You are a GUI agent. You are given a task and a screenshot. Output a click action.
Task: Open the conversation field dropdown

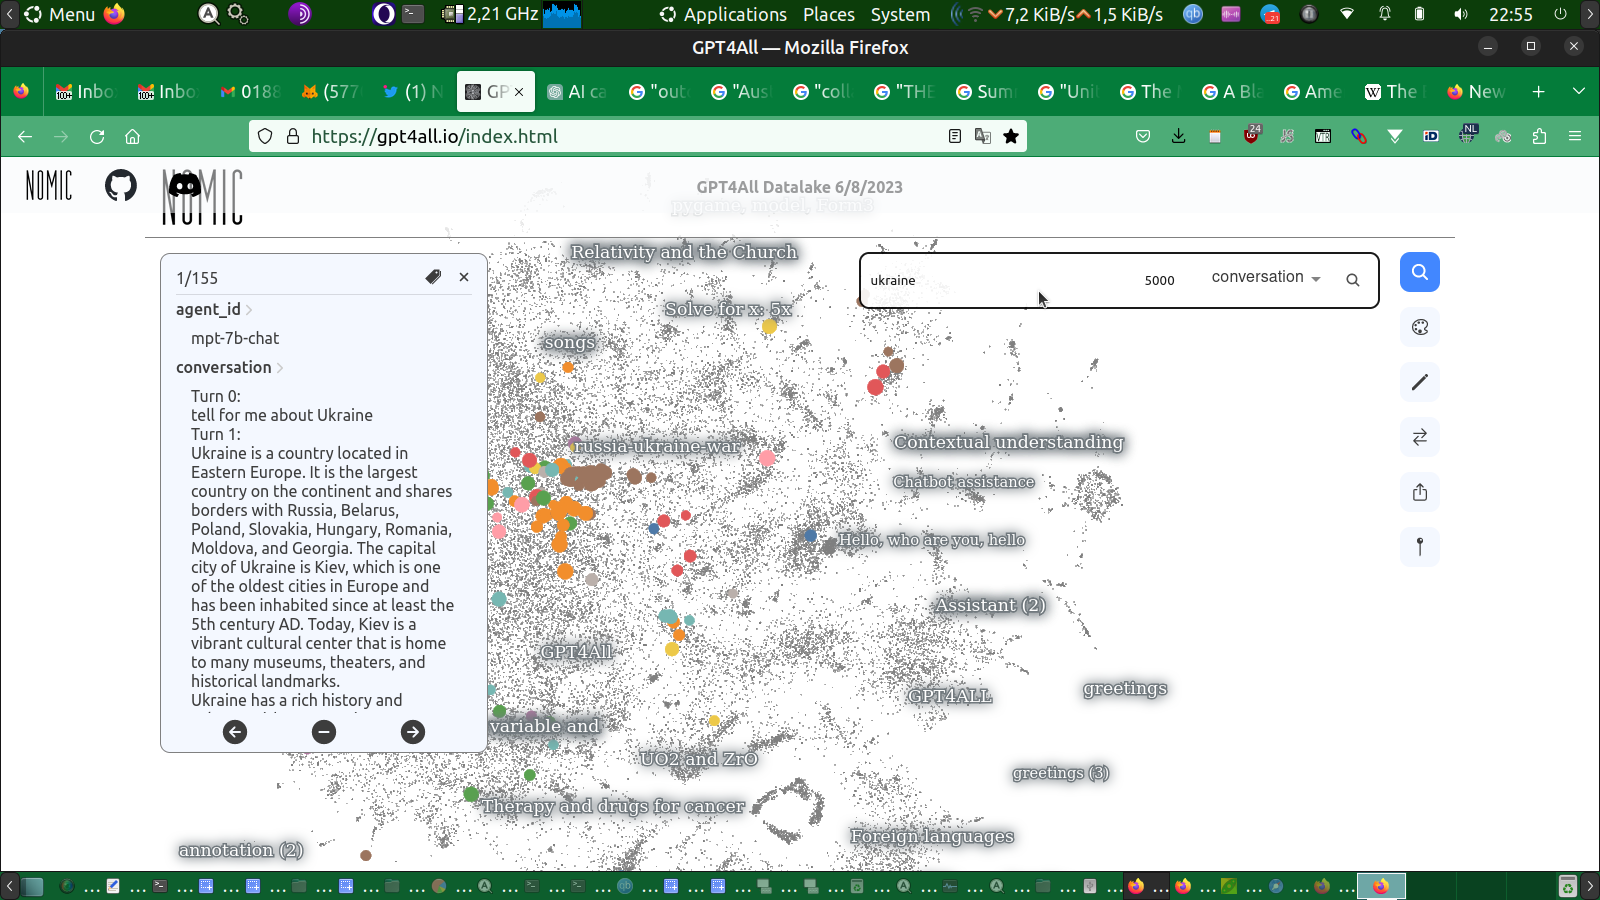pyautogui.click(x=1265, y=278)
